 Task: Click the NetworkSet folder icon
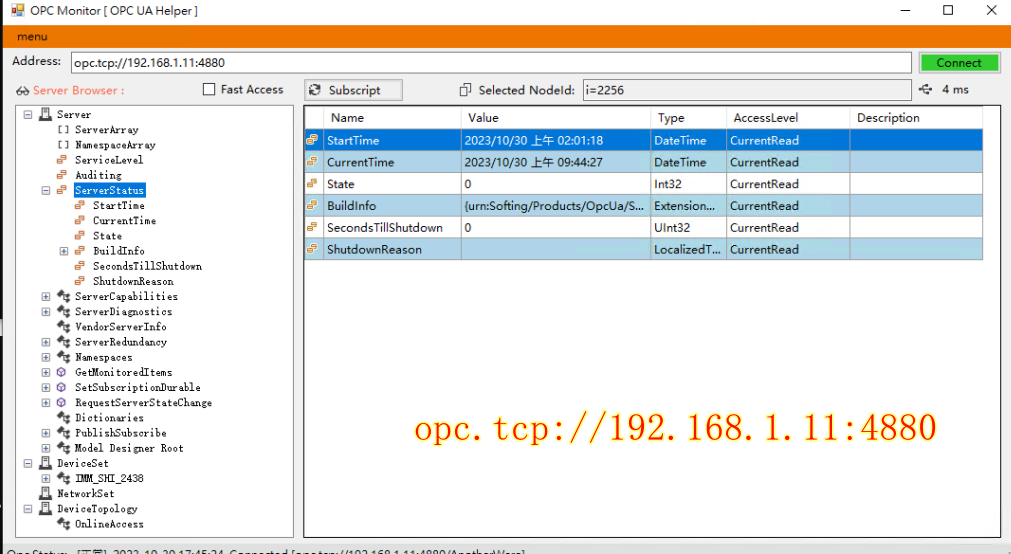click(x=45, y=493)
